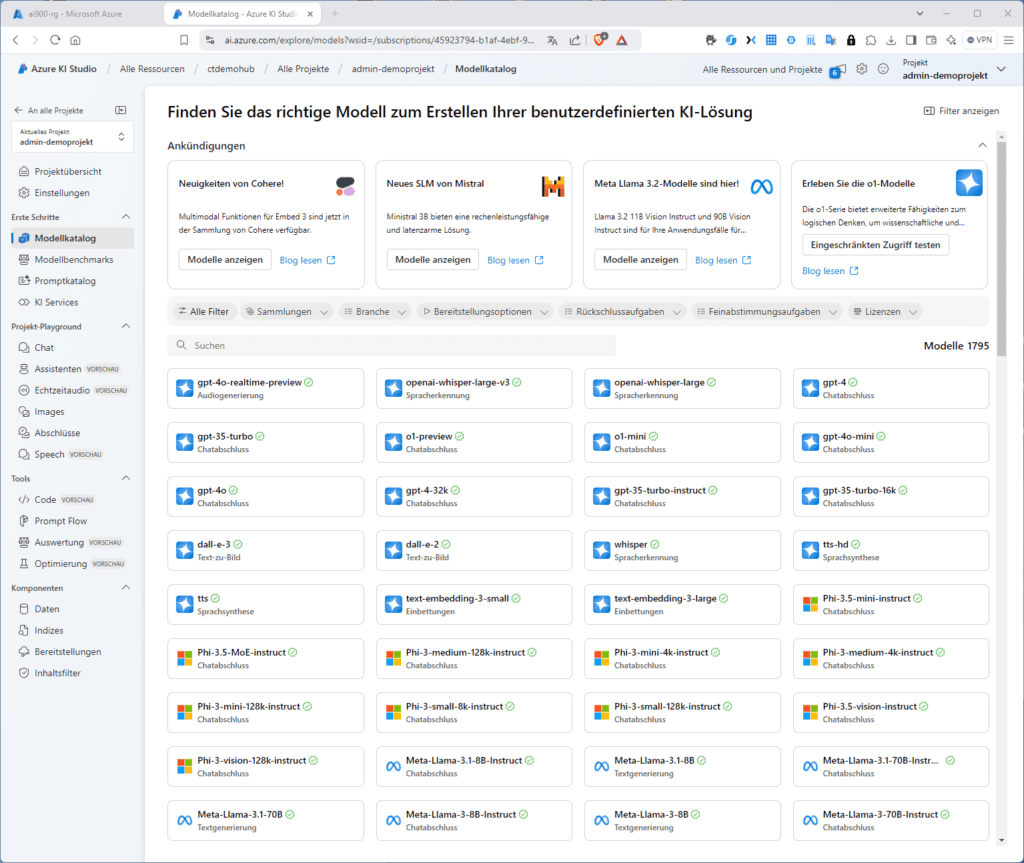Collapse the Komponenten sidebar section
The image size is (1024, 863).
click(126, 588)
